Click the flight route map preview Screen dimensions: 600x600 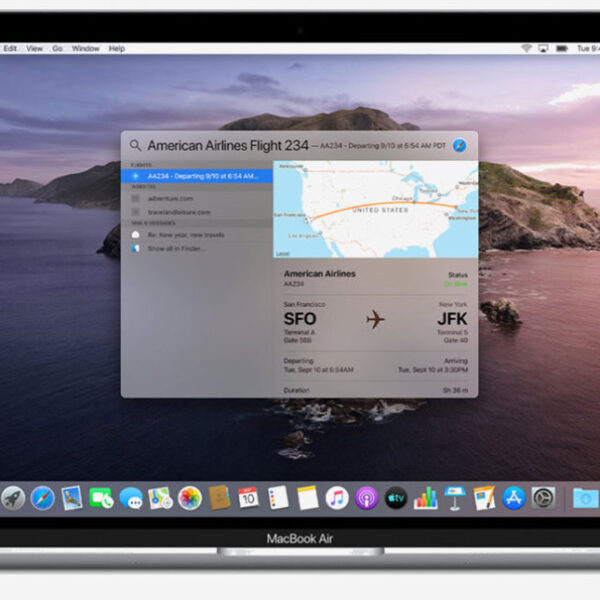pos(375,209)
